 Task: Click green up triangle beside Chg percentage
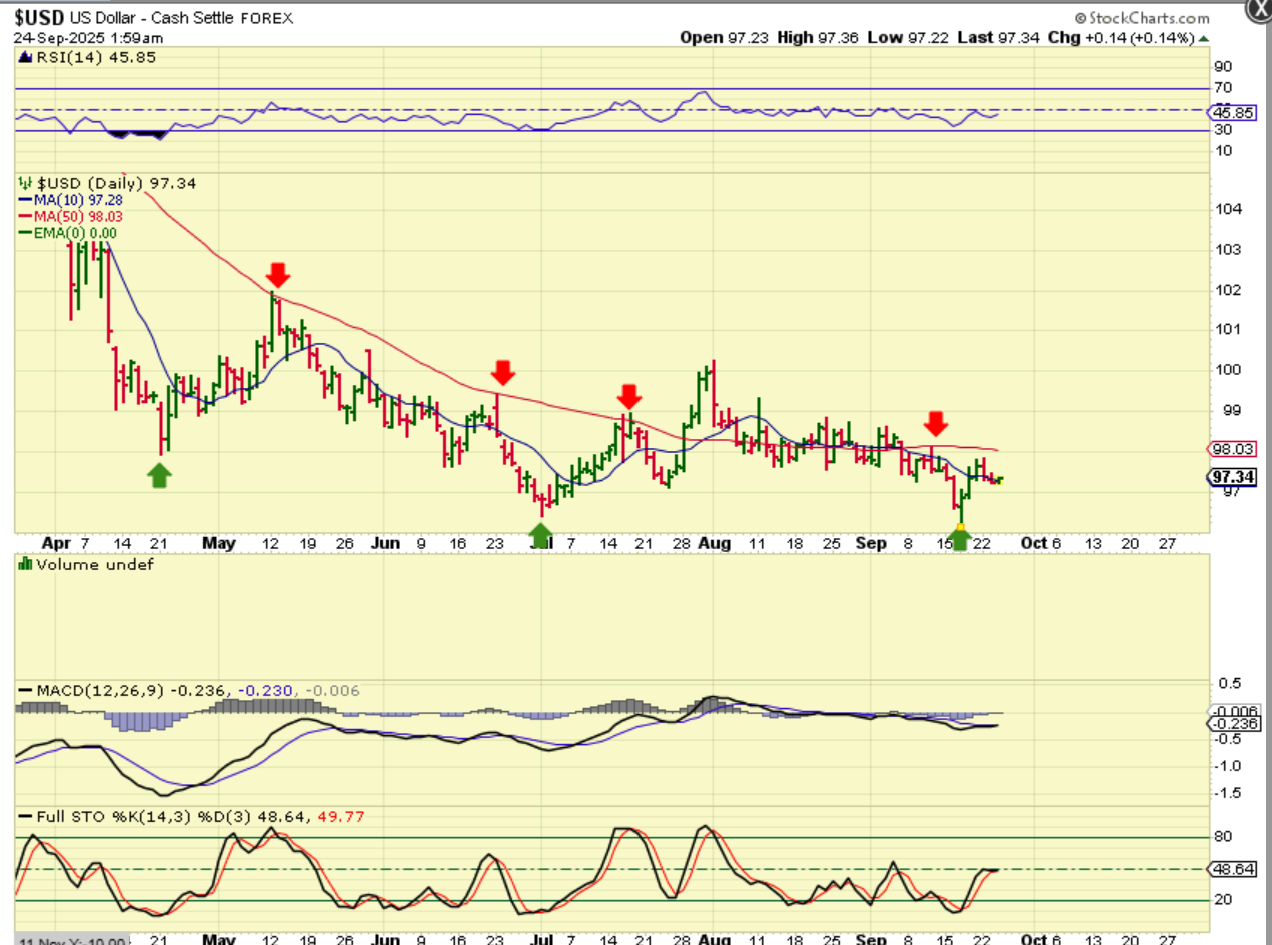1202,38
